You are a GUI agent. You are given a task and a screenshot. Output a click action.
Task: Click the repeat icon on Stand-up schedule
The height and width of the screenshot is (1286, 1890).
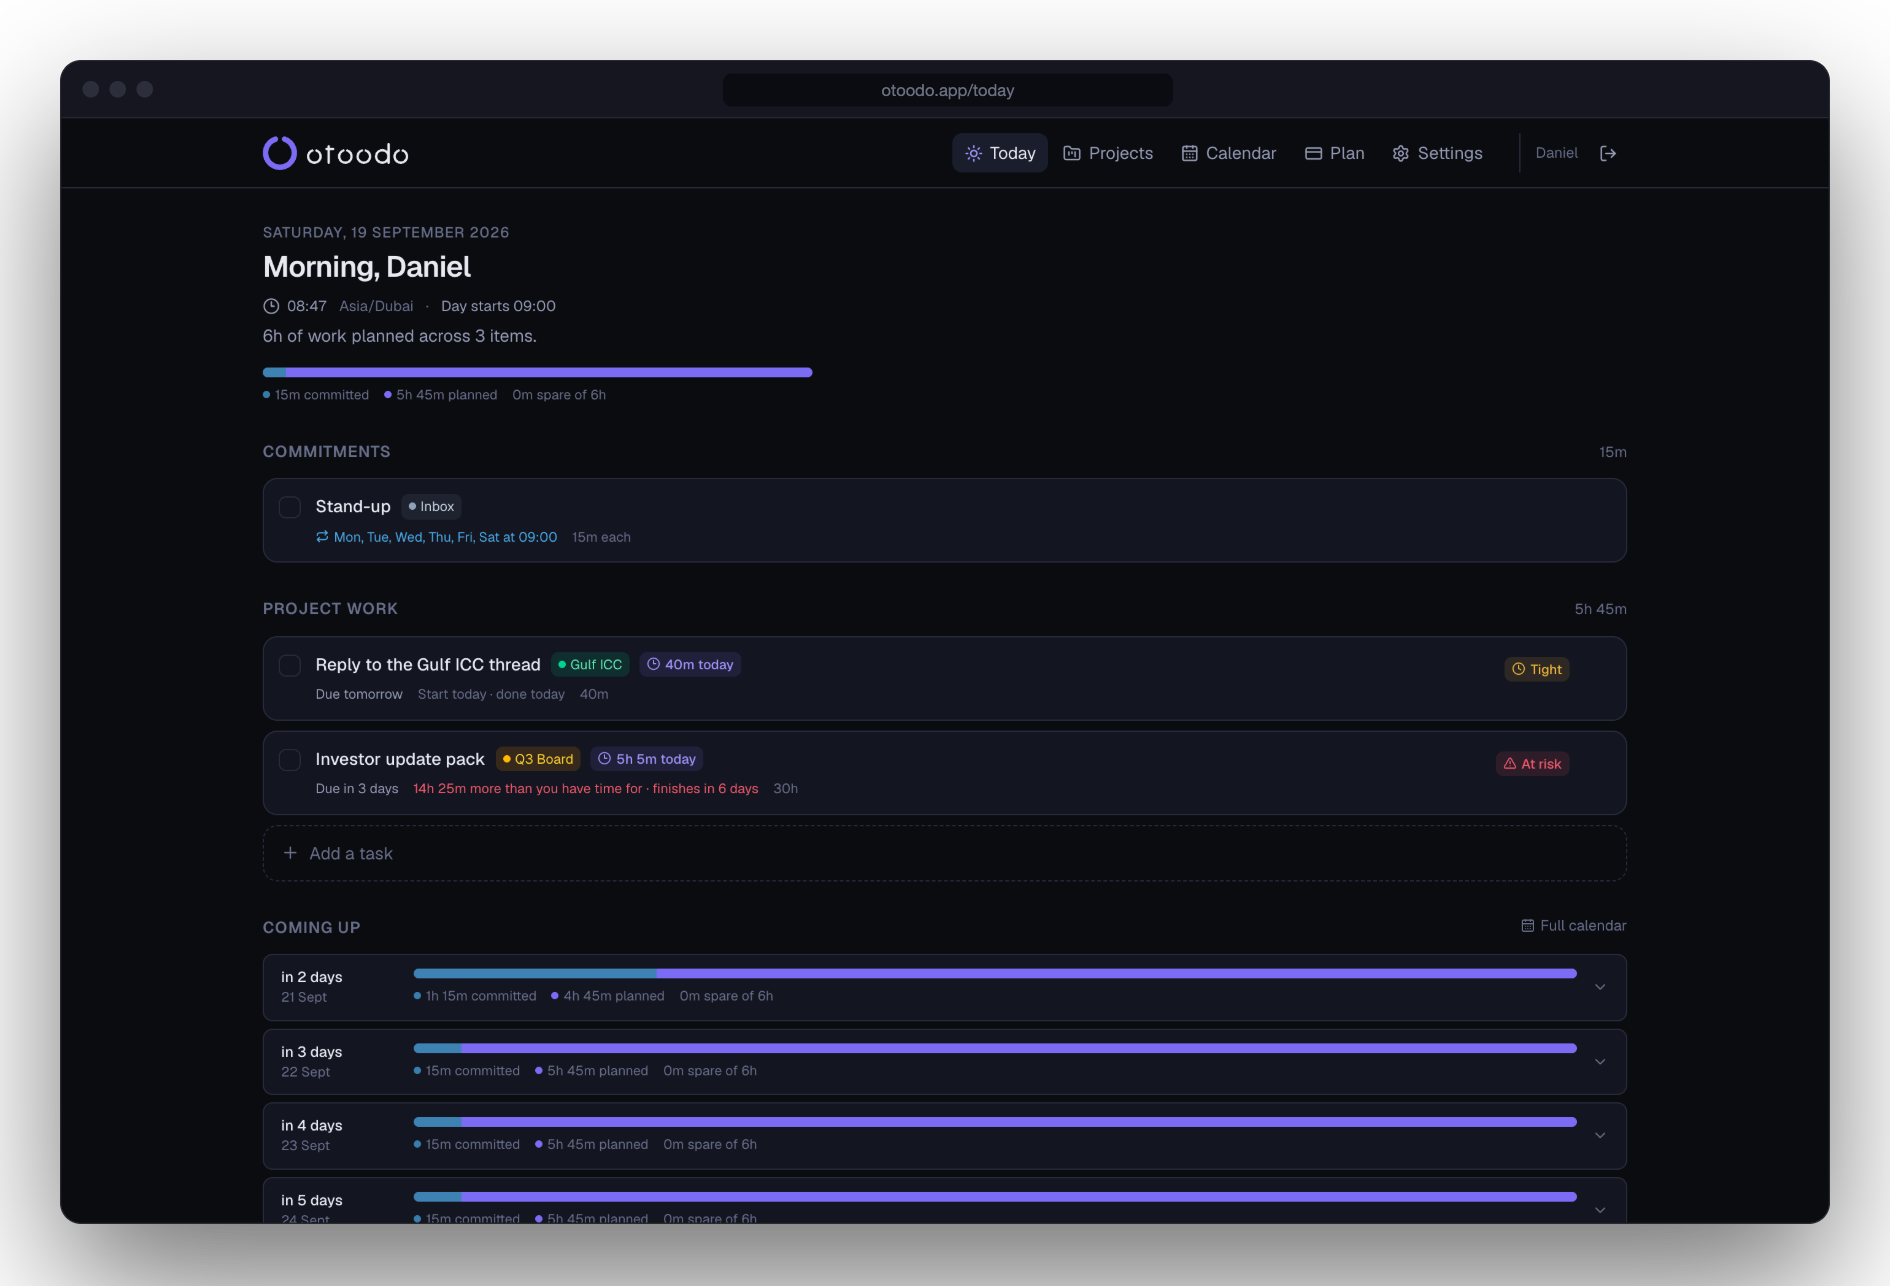point(322,537)
